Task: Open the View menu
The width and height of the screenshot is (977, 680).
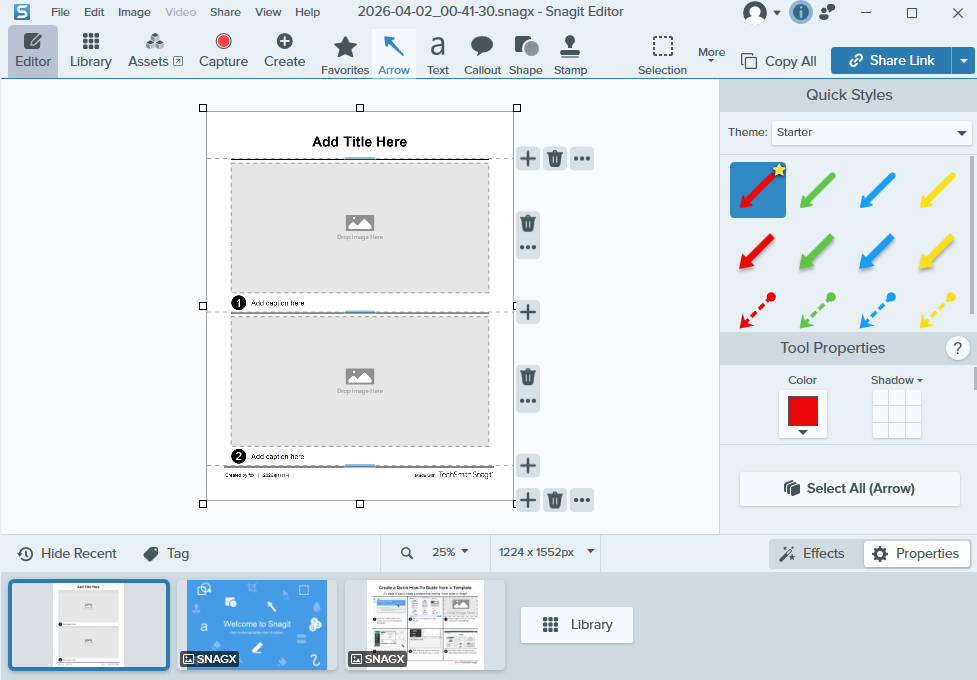Action: (x=268, y=12)
